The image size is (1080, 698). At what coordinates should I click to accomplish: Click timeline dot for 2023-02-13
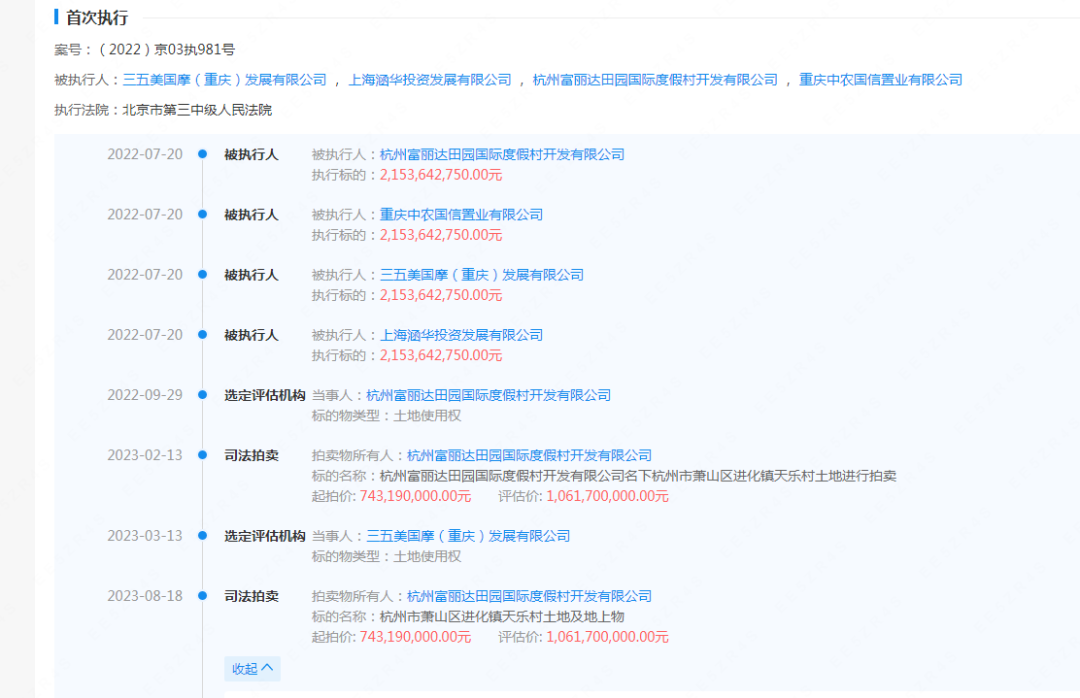click(202, 455)
